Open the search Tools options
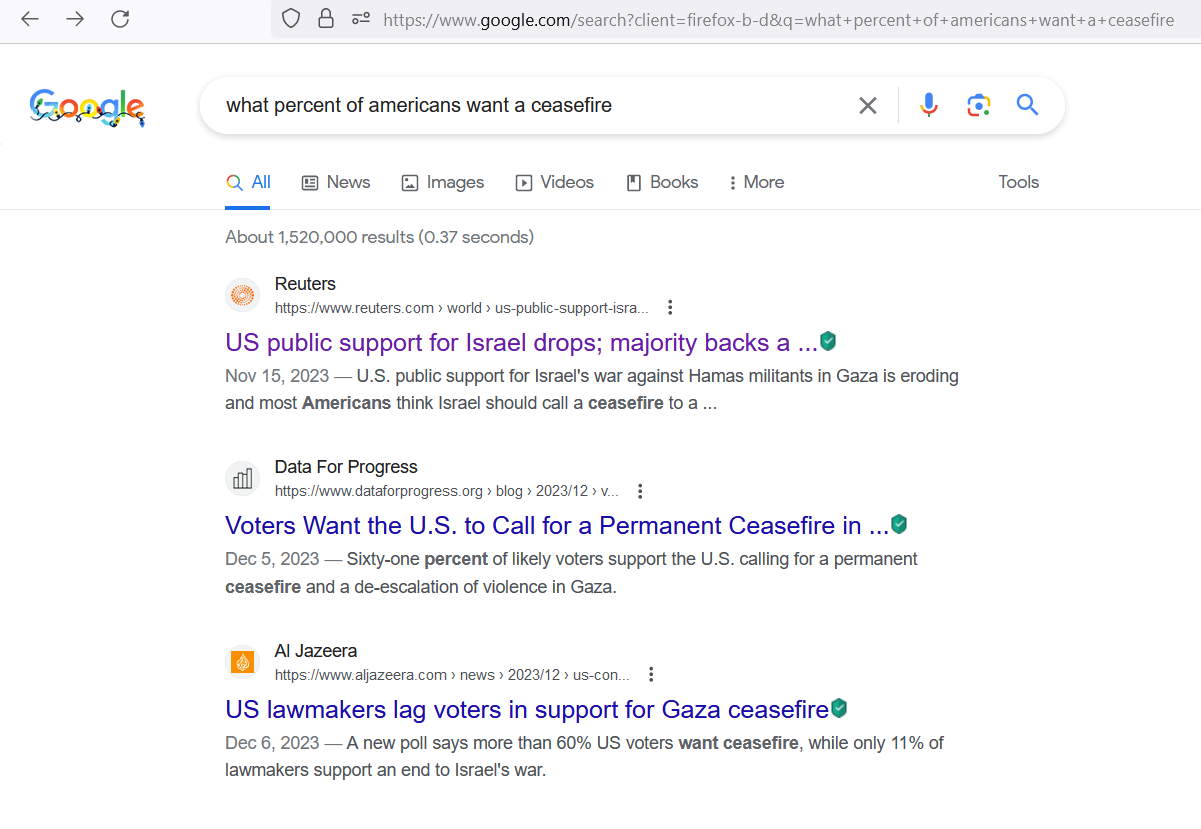Image resolution: width=1201 pixels, height=829 pixels. click(1018, 182)
